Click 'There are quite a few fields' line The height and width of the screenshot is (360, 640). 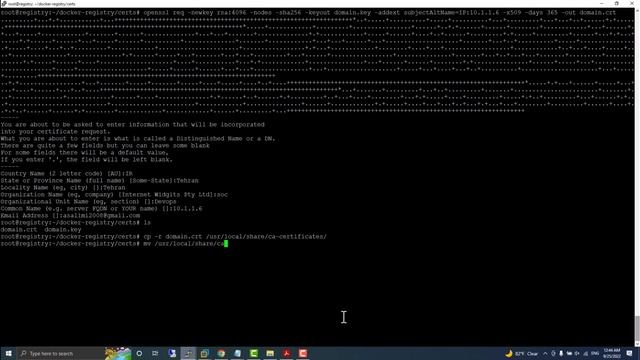(105, 146)
